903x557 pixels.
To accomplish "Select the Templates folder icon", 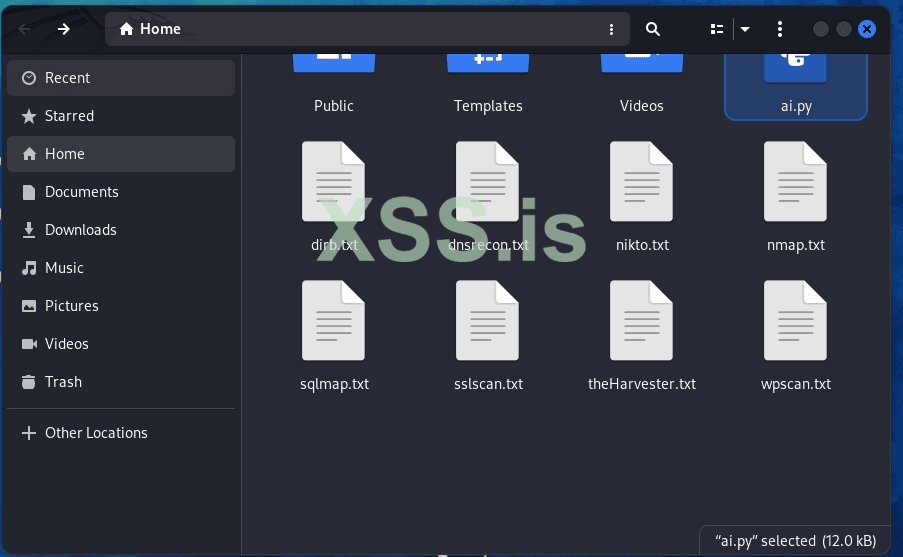I will (x=488, y=63).
